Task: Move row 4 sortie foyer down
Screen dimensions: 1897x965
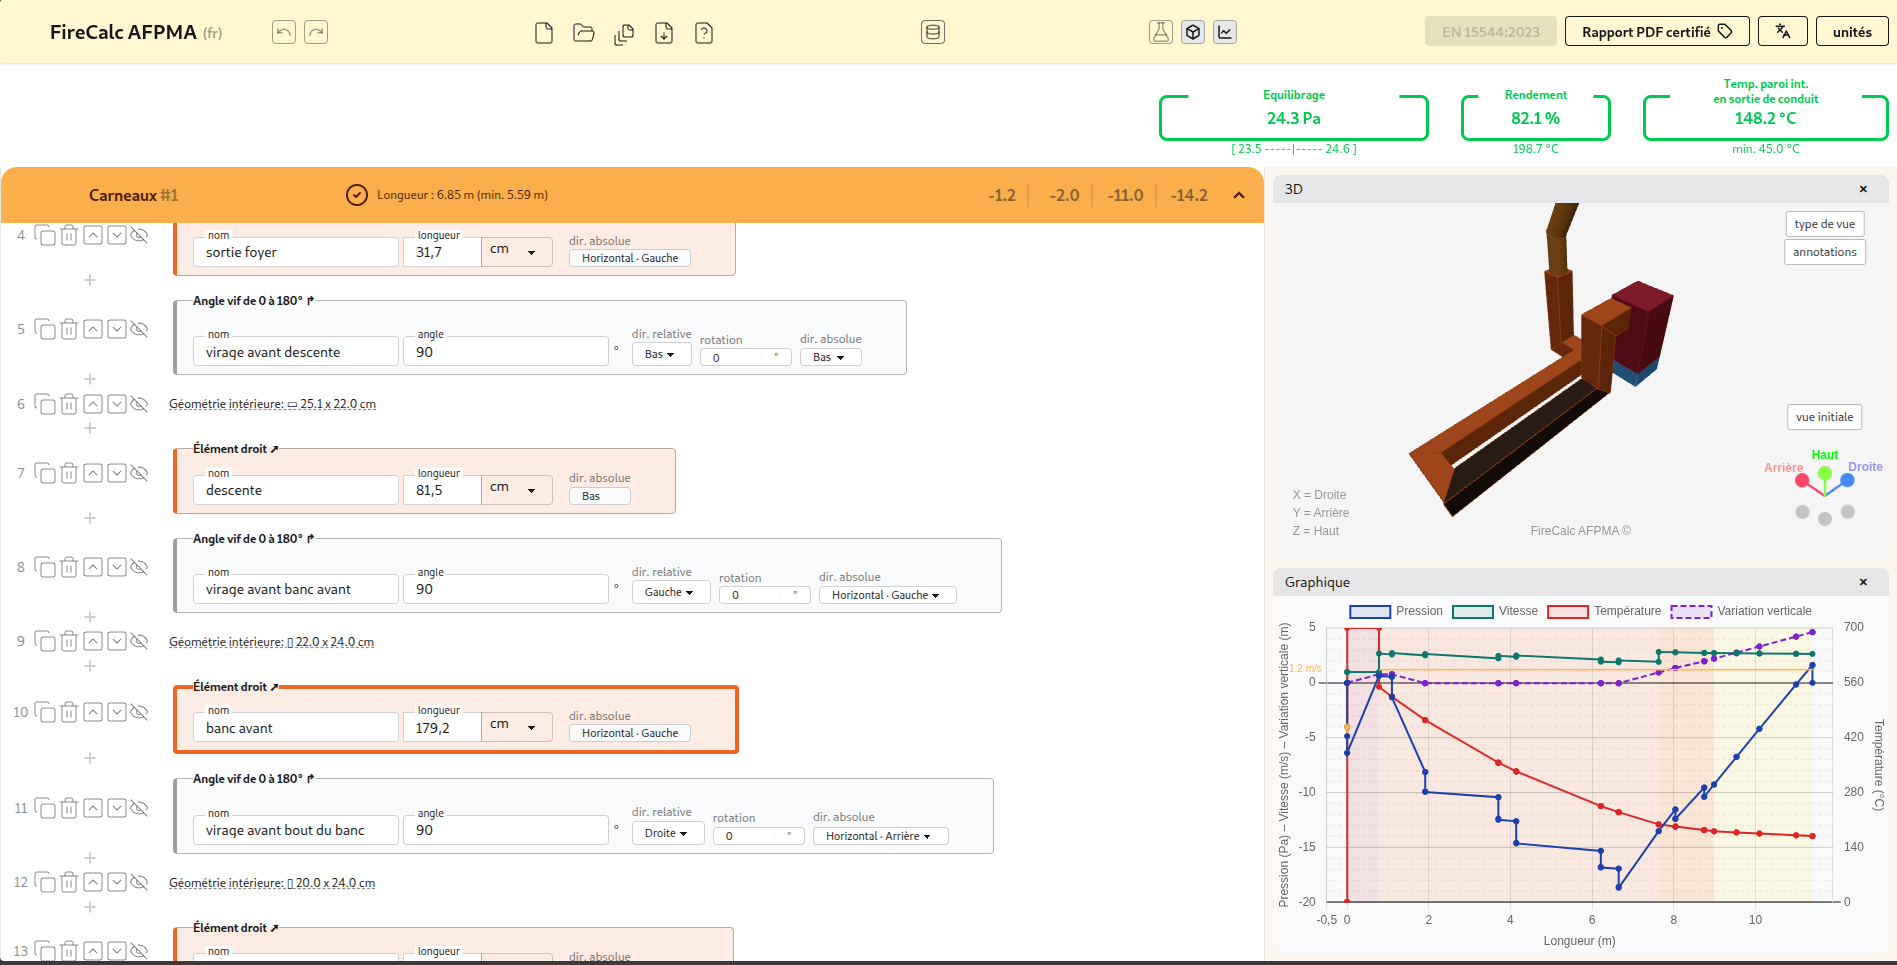Action: 117,235
